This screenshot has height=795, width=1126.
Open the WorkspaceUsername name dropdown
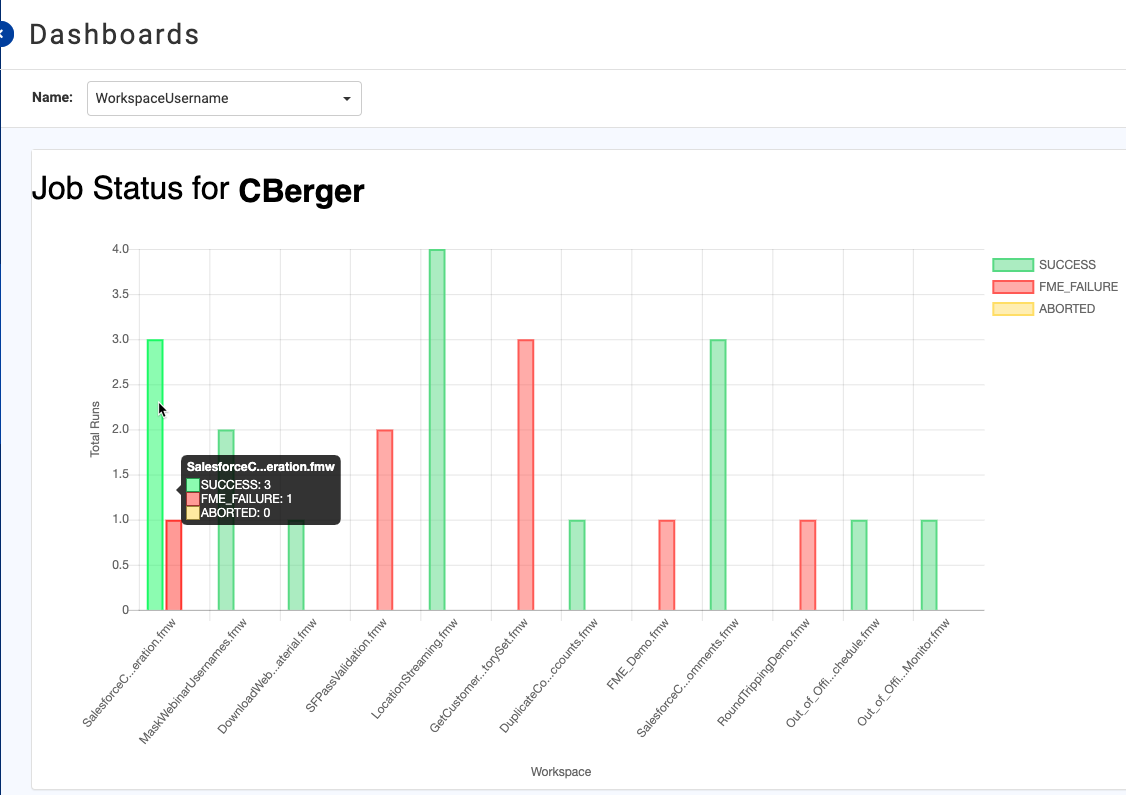(224, 98)
